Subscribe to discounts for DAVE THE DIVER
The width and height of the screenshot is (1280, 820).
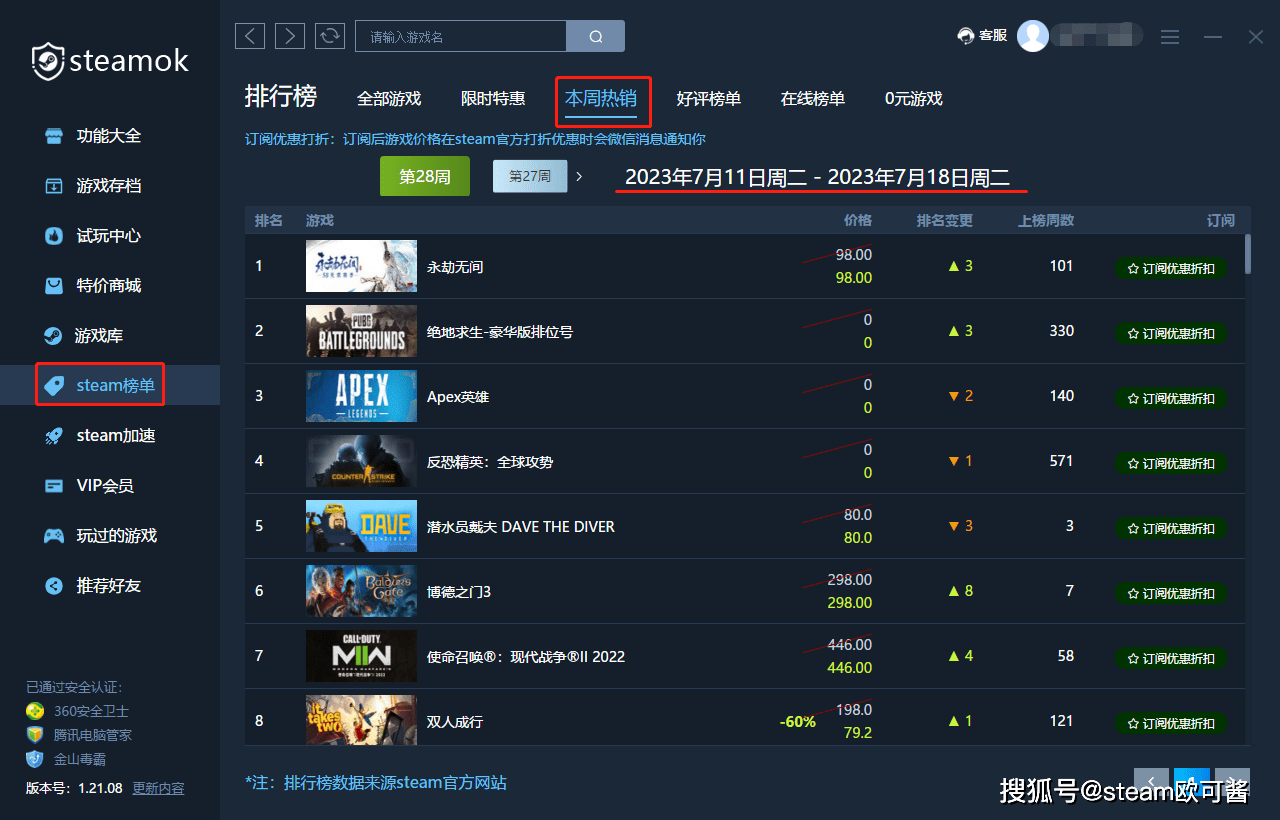click(1171, 528)
